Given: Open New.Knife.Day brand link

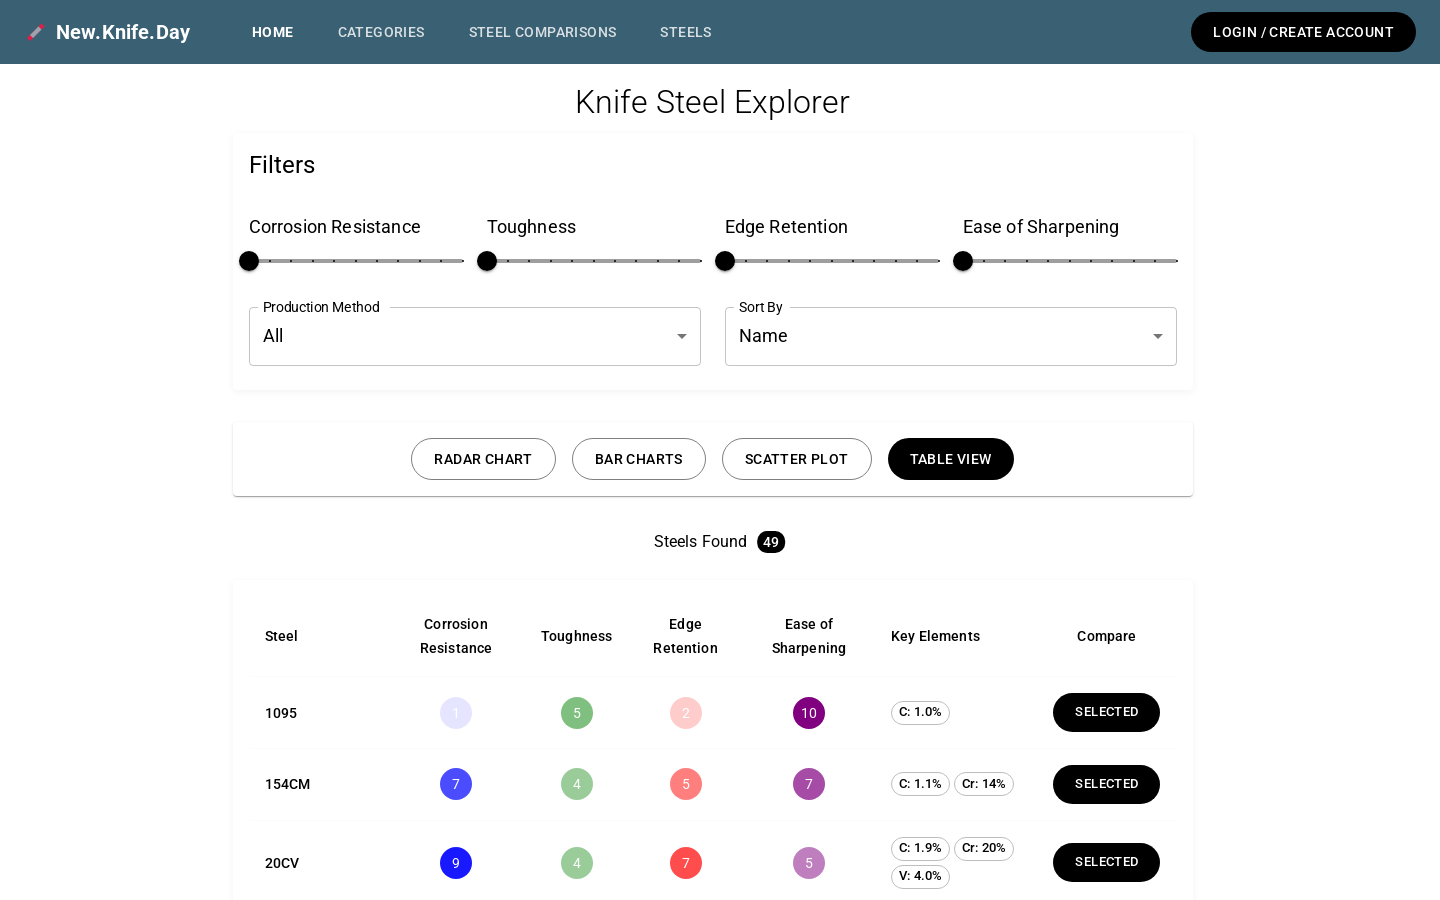Looking at the screenshot, I should coord(123,32).
